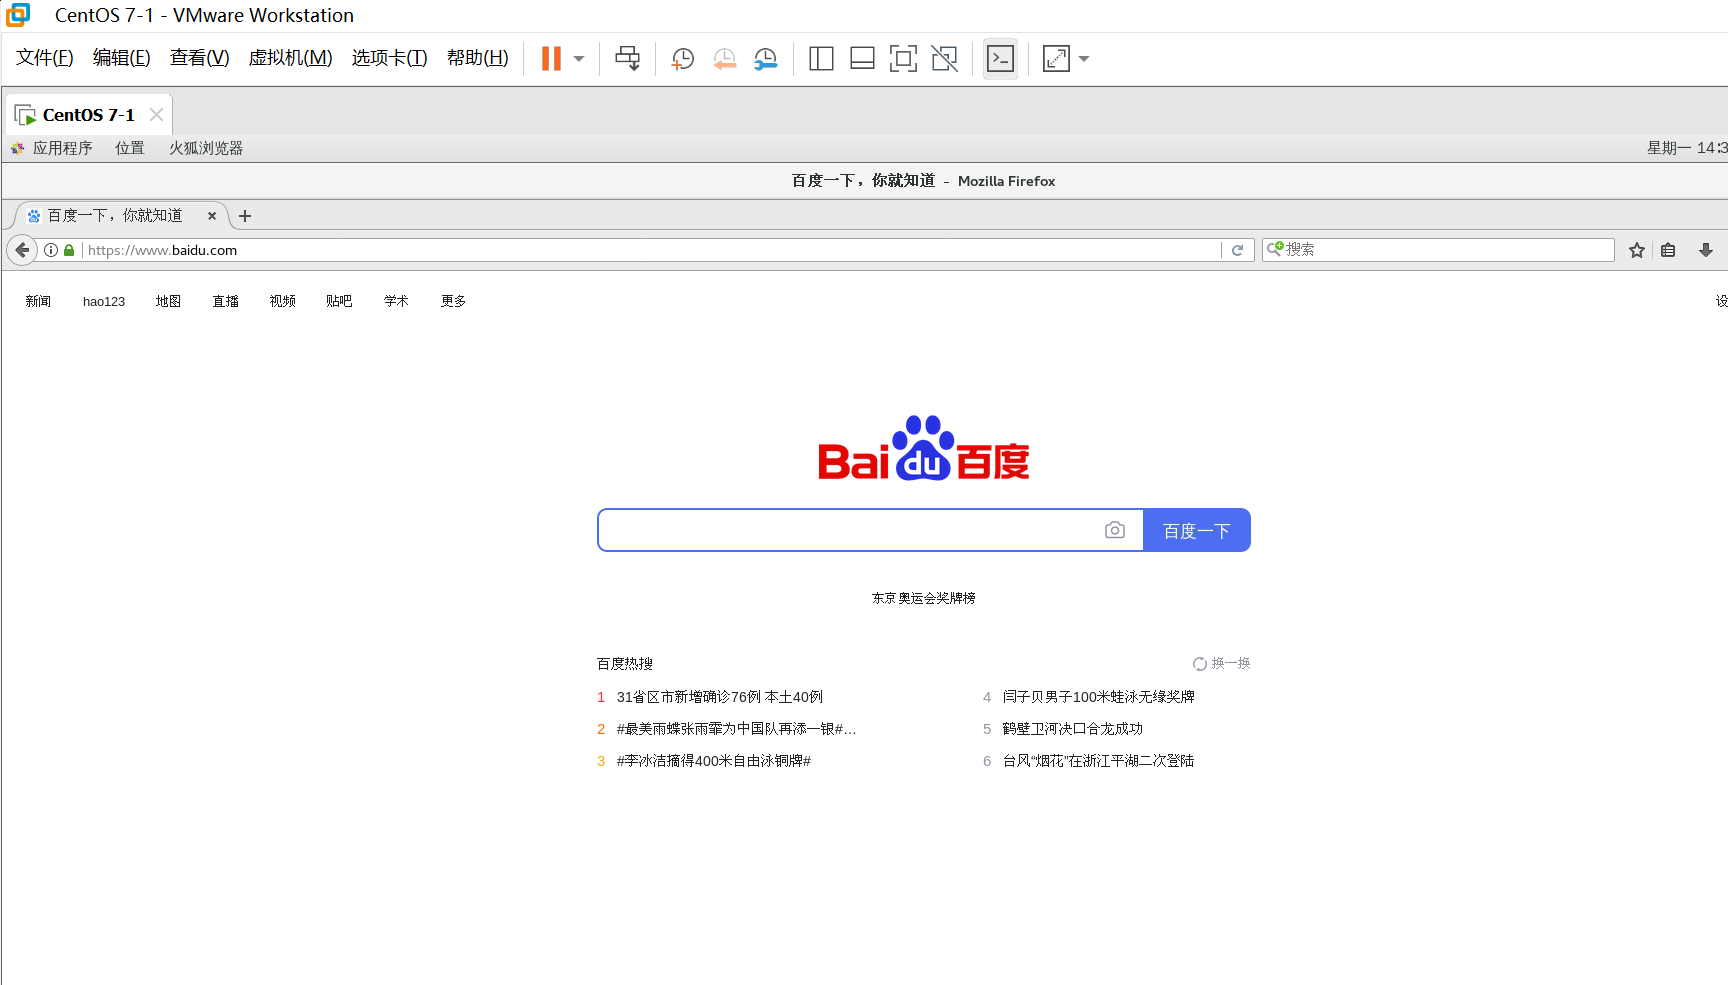Switch to the CentOS 7-1 tab
The width and height of the screenshot is (1728, 985).
(x=88, y=114)
